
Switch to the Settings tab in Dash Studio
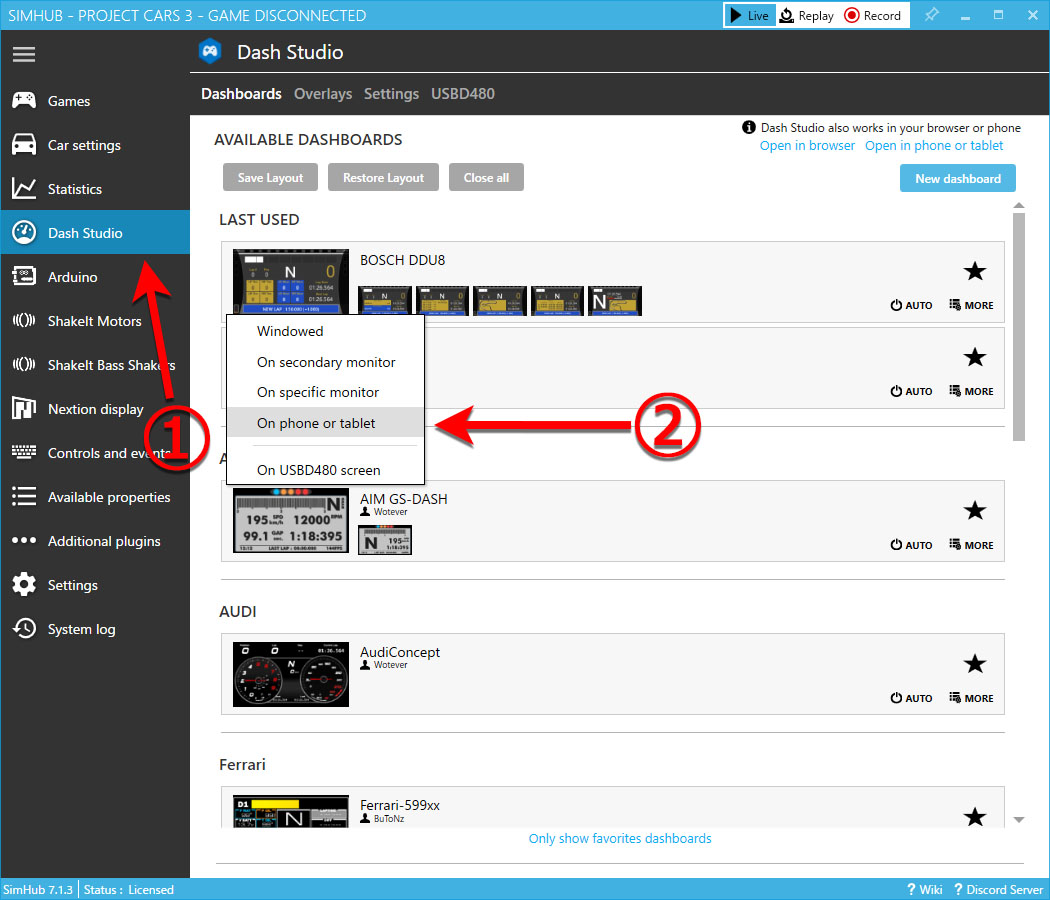[391, 94]
